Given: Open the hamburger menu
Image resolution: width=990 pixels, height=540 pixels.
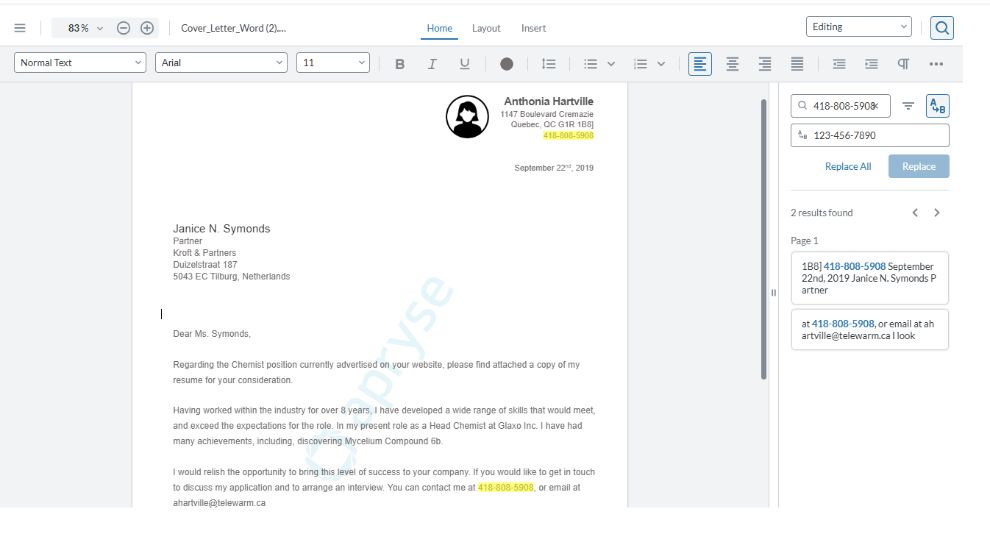Looking at the screenshot, I should 20,28.
